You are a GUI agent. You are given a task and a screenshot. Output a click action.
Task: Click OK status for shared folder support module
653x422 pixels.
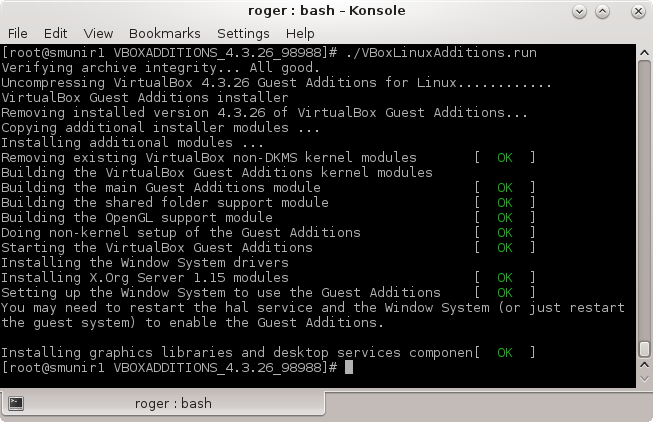(505, 202)
